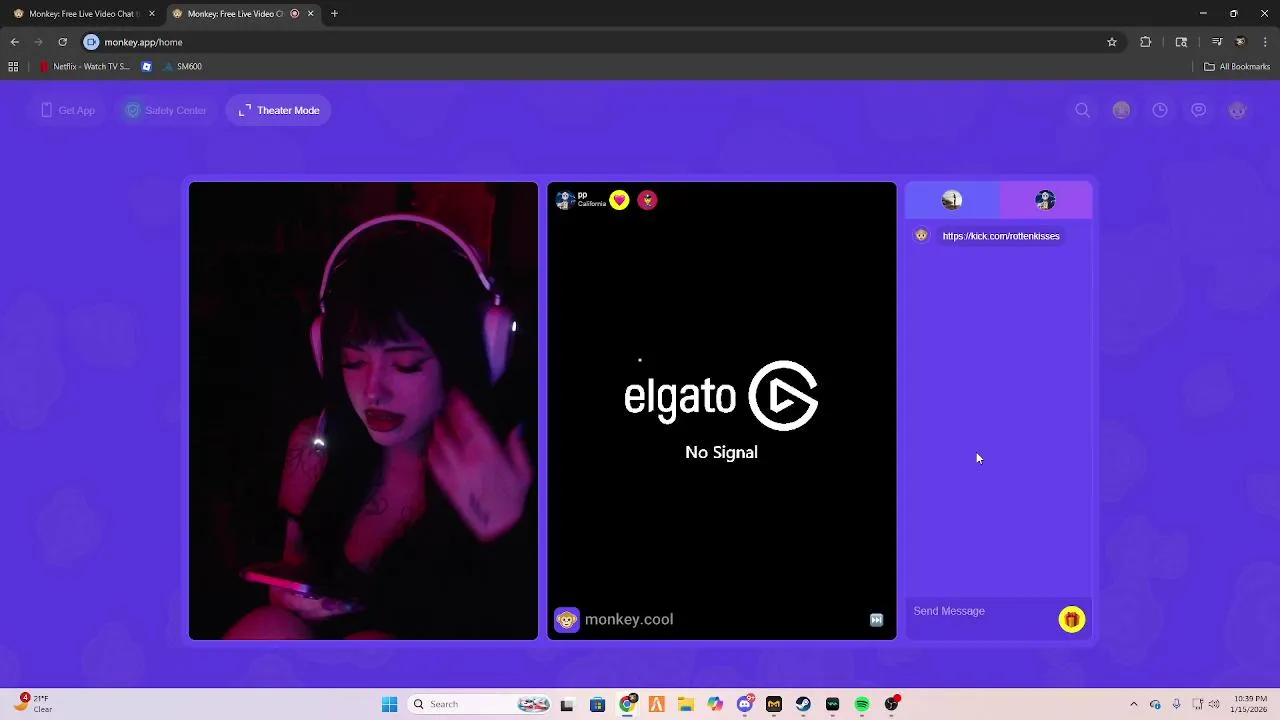Open the Google Lens search icon
Viewport: 1280px width, 720px height.
pos(1181,42)
